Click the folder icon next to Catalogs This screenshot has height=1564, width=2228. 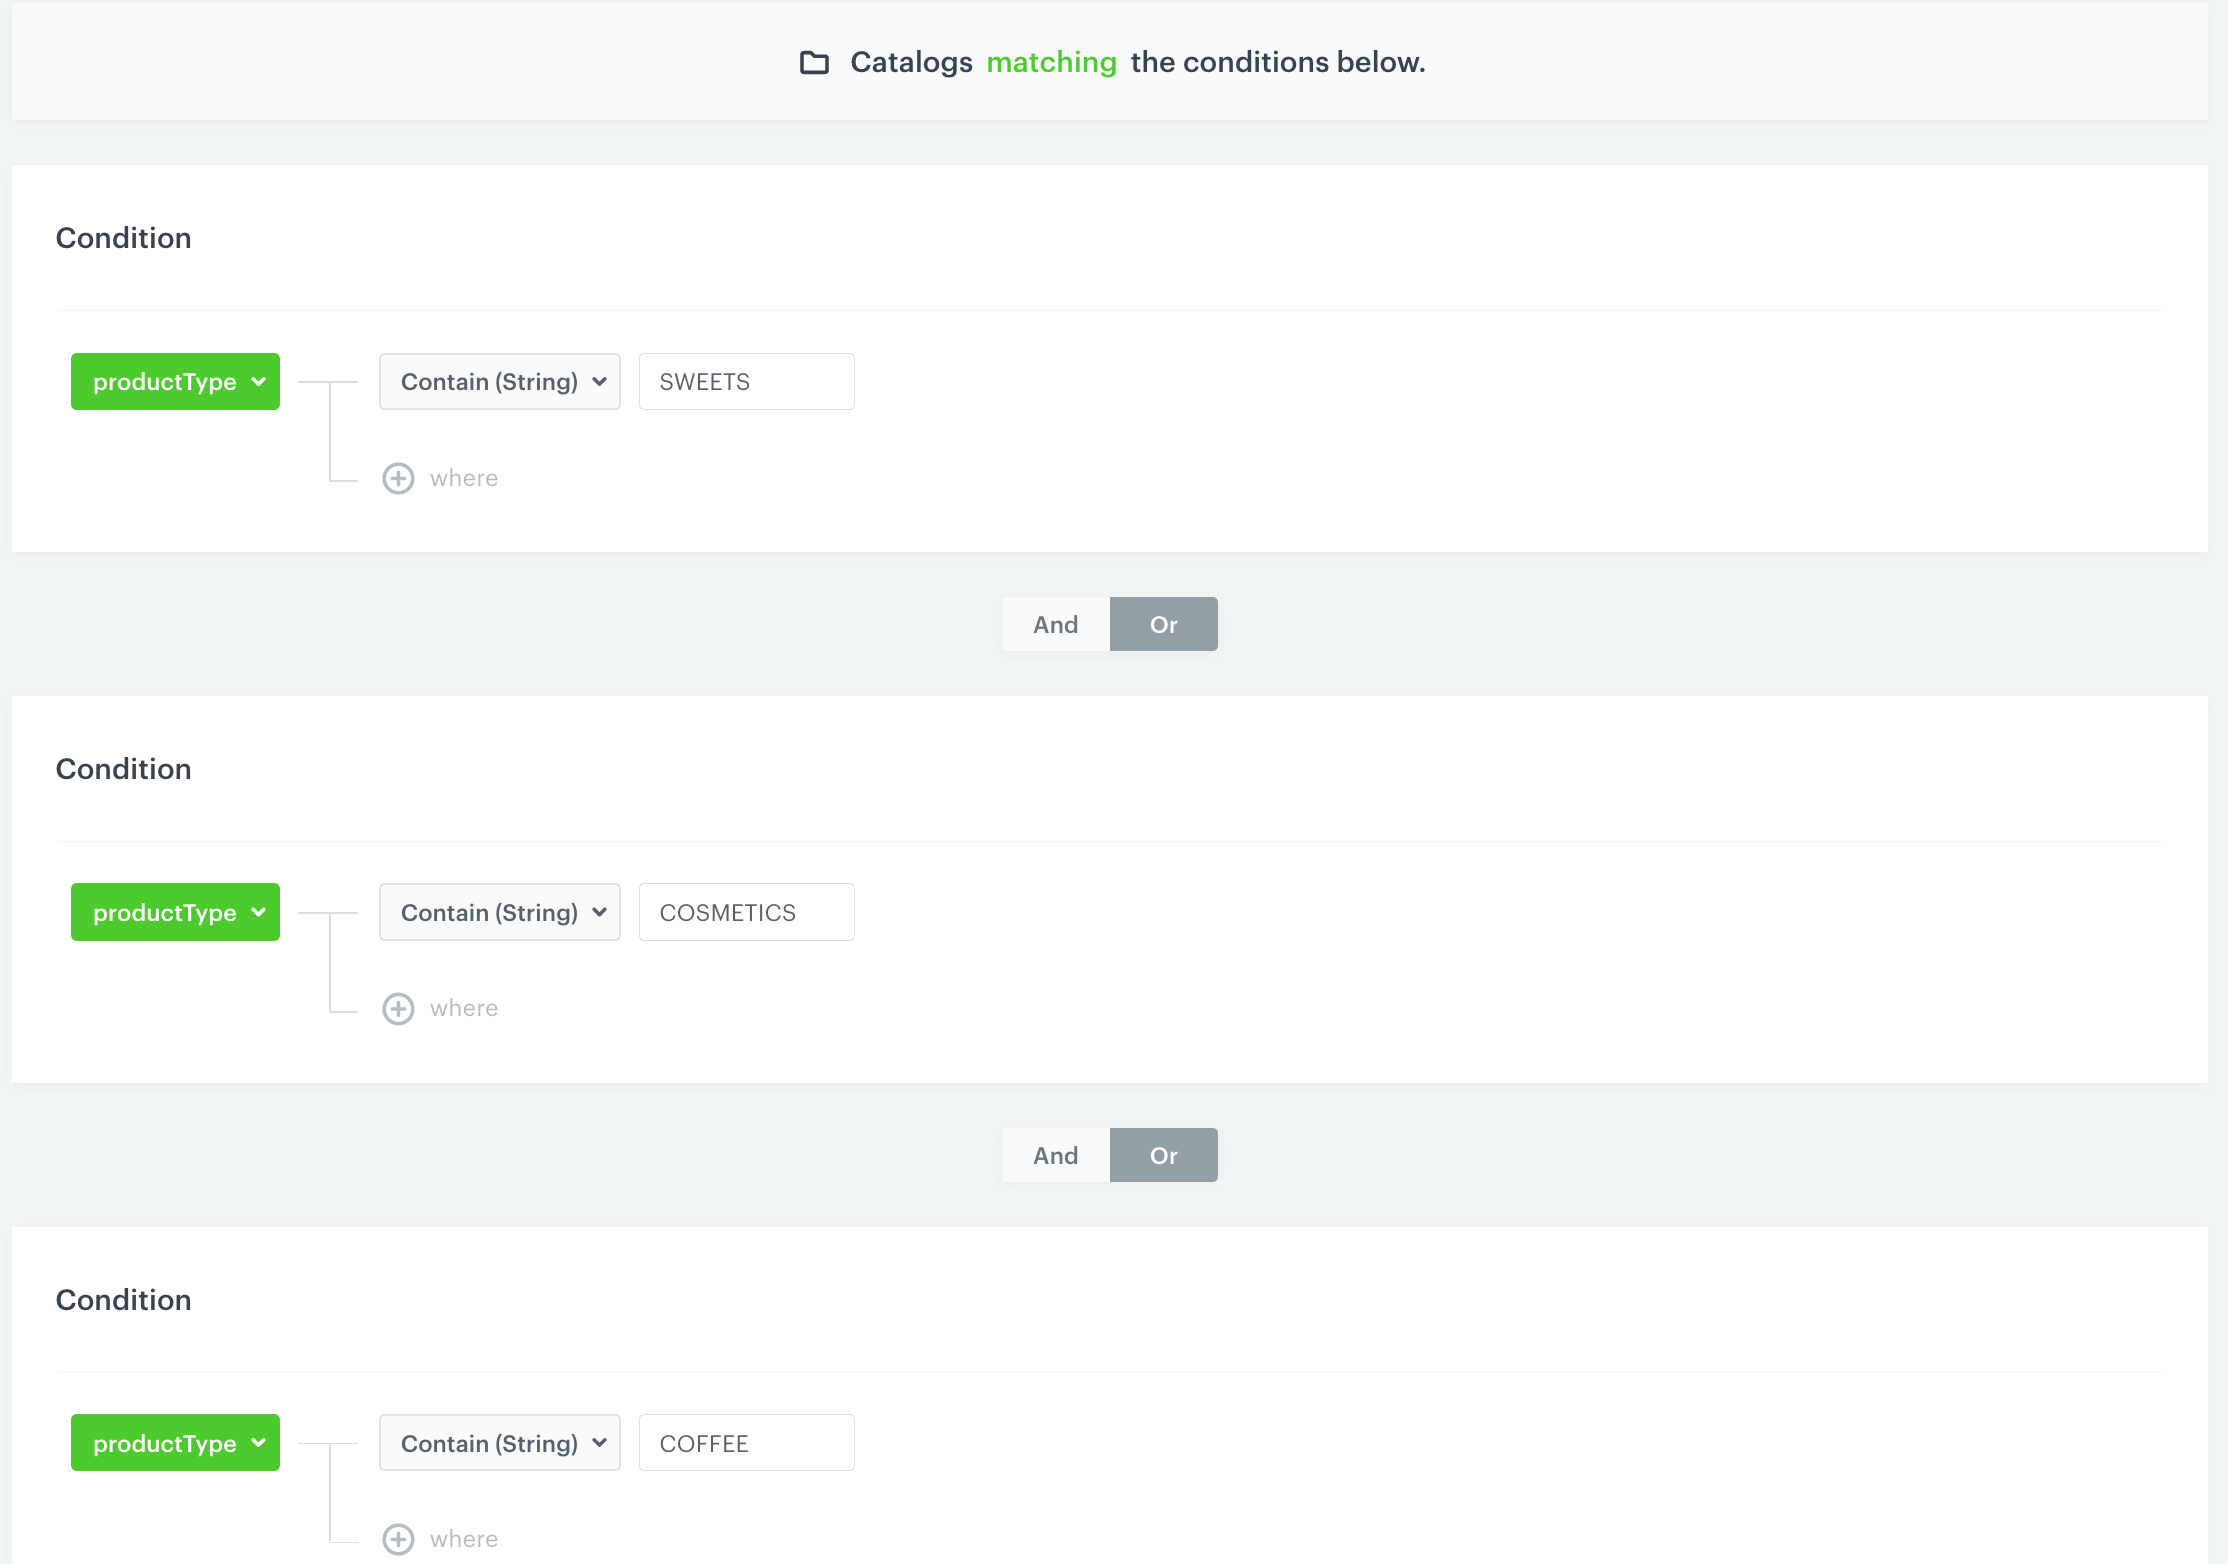click(815, 62)
